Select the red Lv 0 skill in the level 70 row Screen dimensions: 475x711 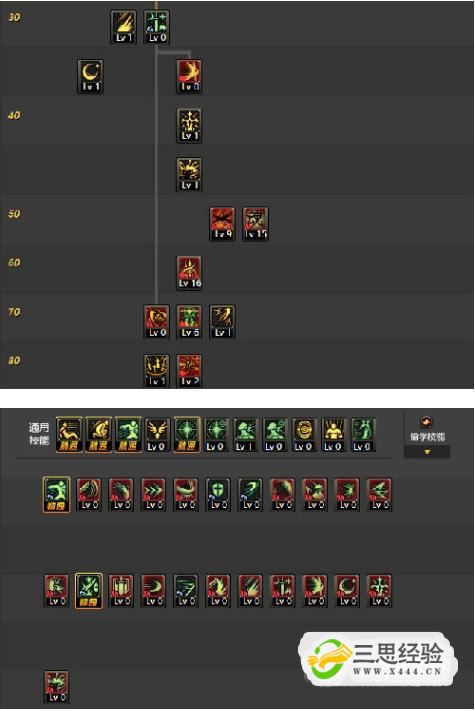click(x=157, y=322)
